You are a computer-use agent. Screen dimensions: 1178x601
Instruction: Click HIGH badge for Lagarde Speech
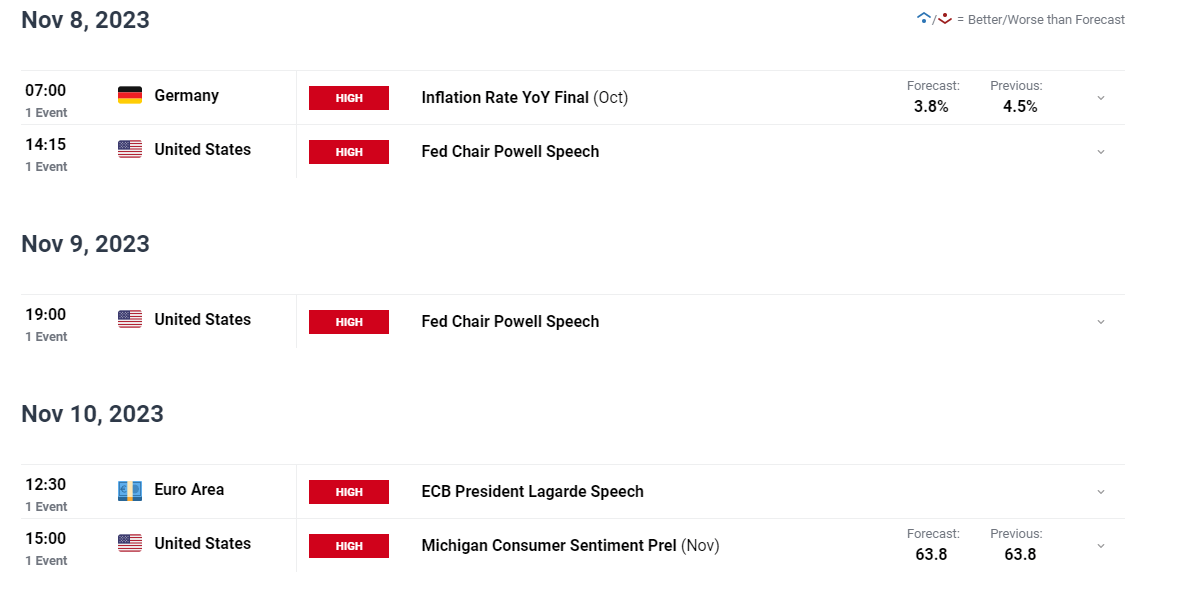coord(349,491)
